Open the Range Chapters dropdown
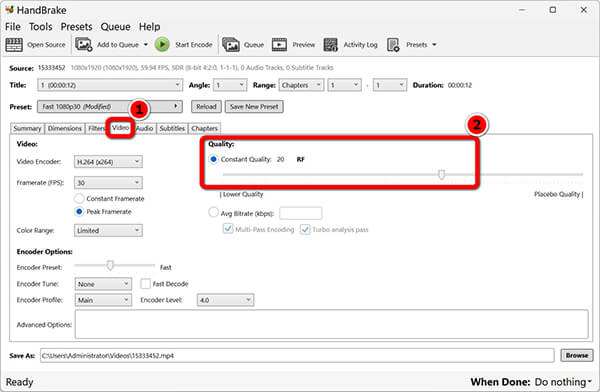Image resolution: width=600 pixels, height=392 pixels. 301,85
